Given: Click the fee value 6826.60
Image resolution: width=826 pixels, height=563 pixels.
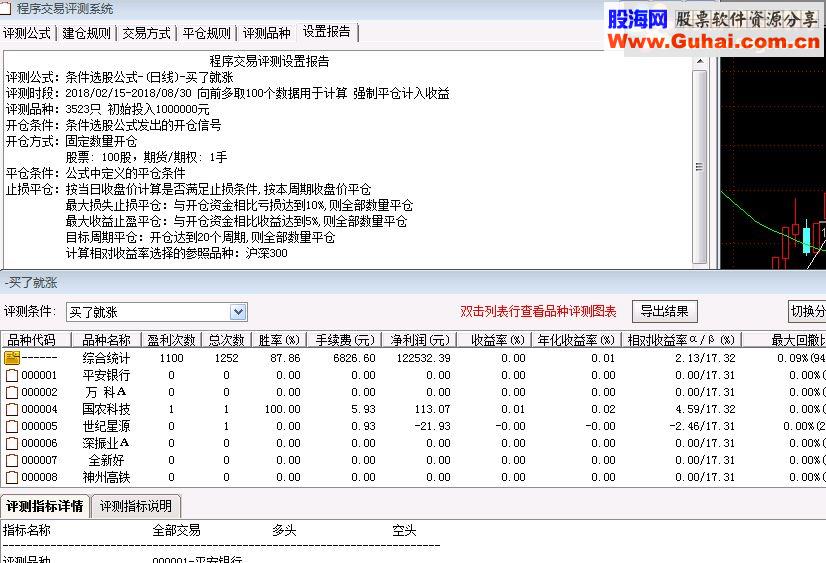Looking at the screenshot, I should click(x=355, y=358).
